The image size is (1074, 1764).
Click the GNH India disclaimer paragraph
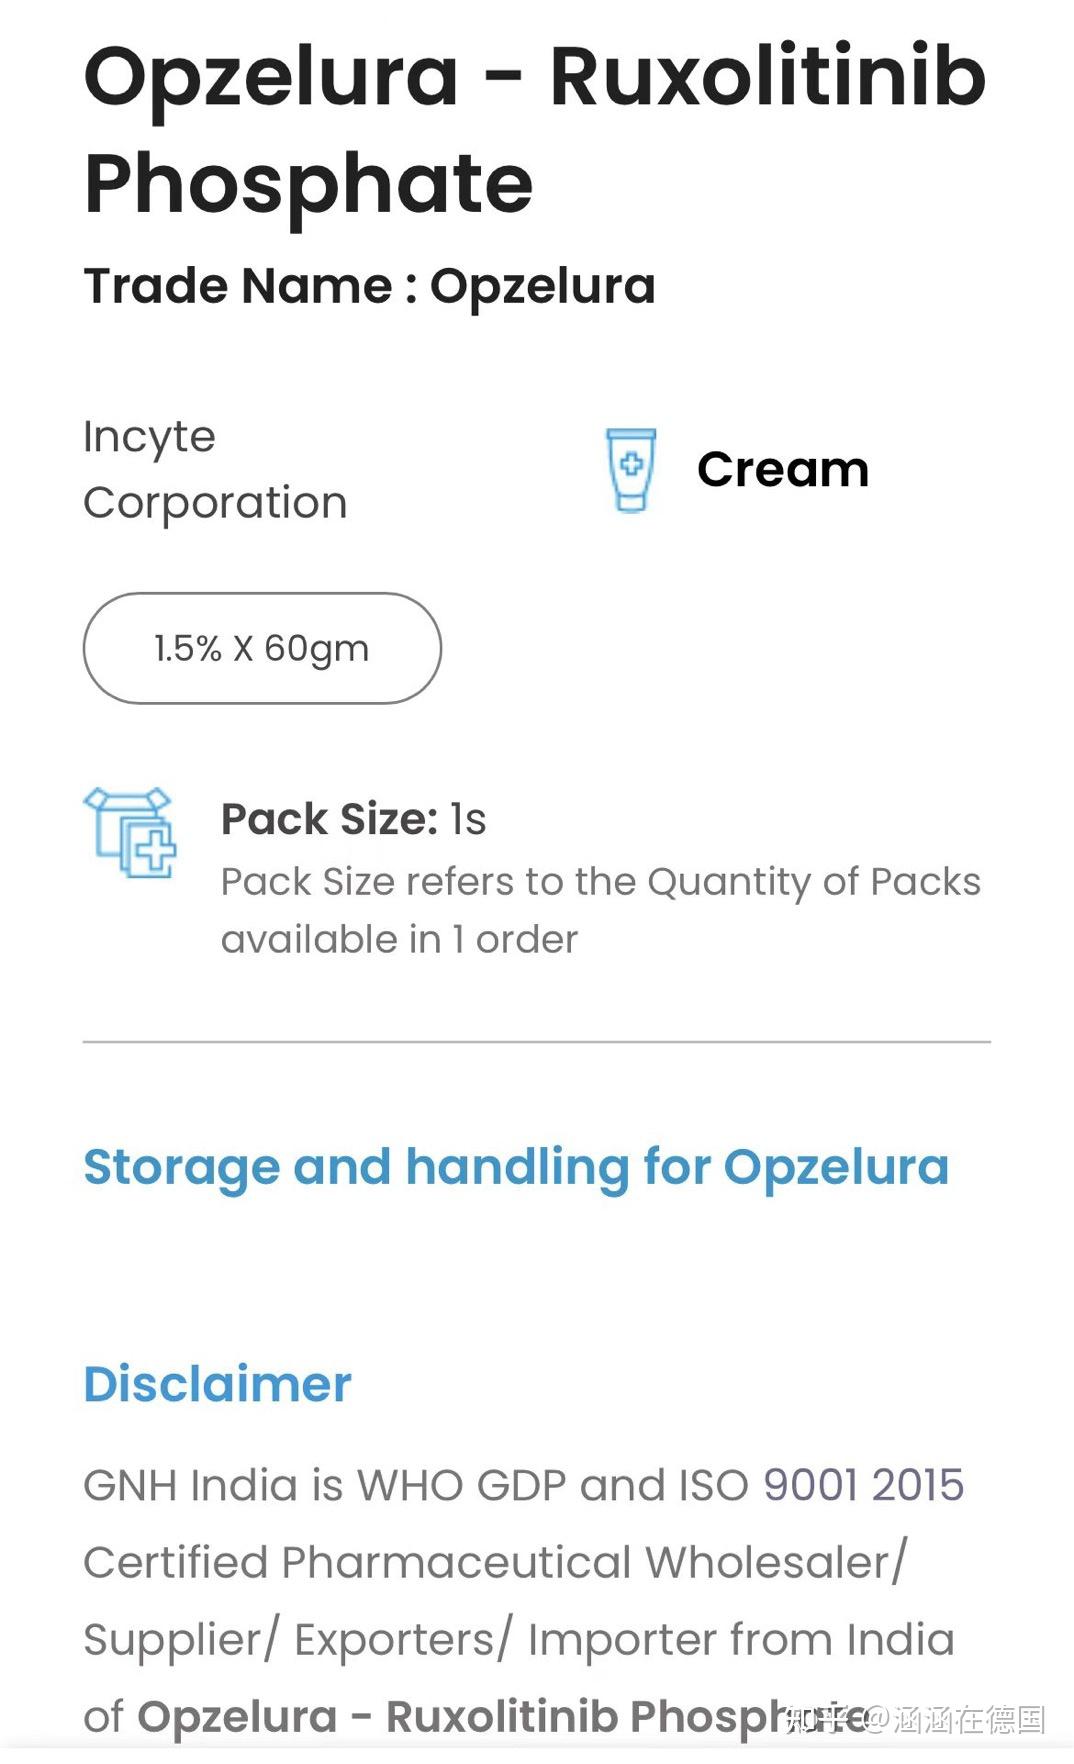pyautogui.click(x=524, y=1601)
